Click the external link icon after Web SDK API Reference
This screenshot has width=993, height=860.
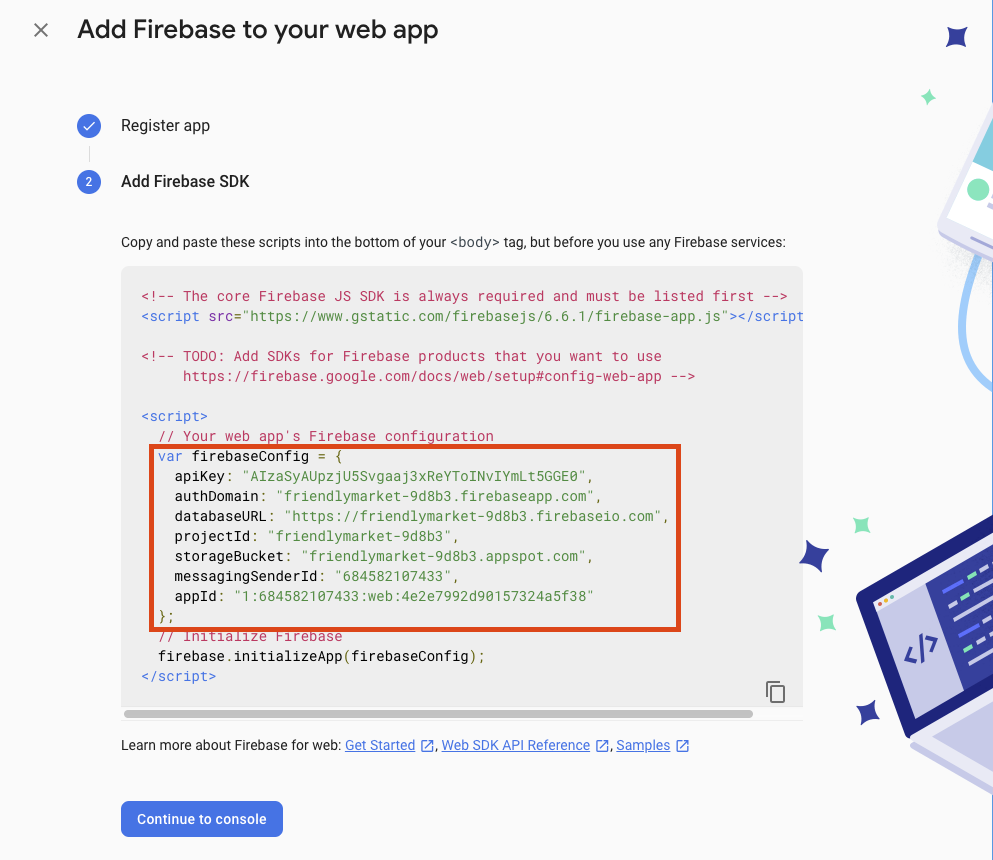(602, 746)
